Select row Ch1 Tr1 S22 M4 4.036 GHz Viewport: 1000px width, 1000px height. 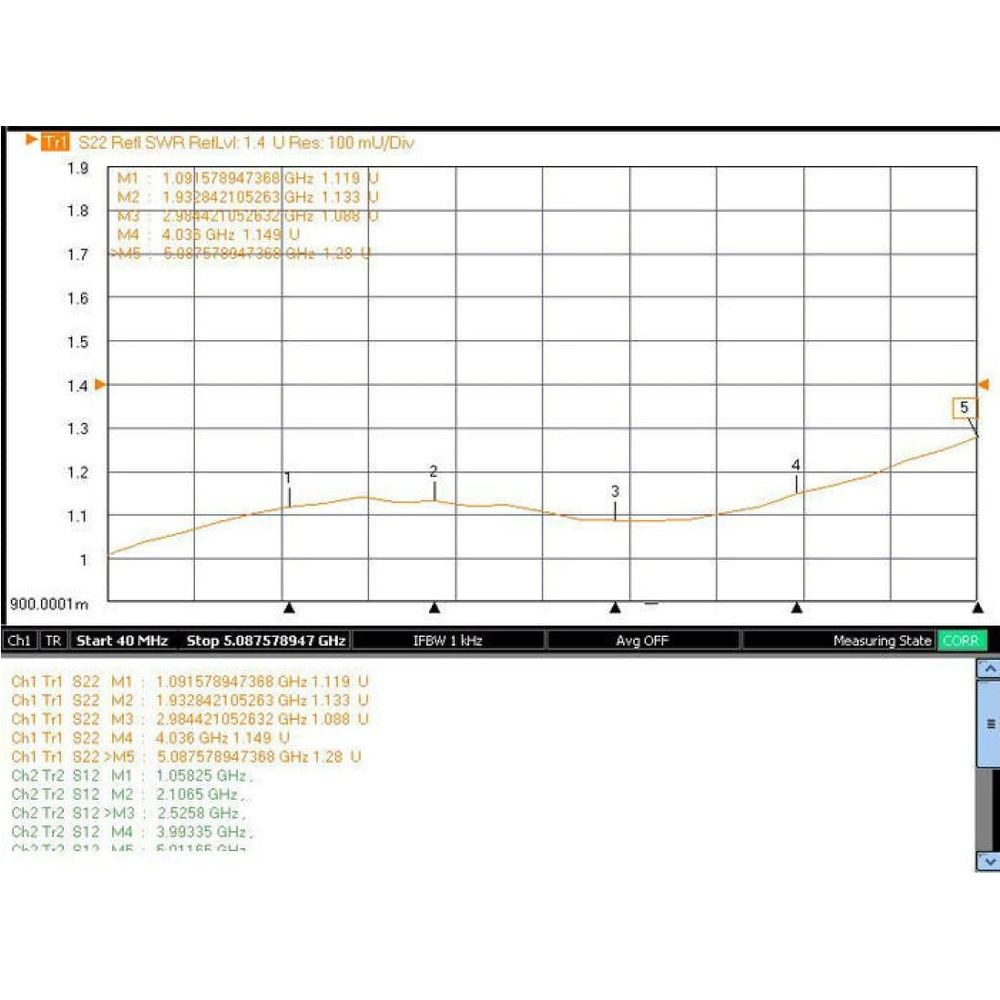pyautogui.click(x=151, y=738)
